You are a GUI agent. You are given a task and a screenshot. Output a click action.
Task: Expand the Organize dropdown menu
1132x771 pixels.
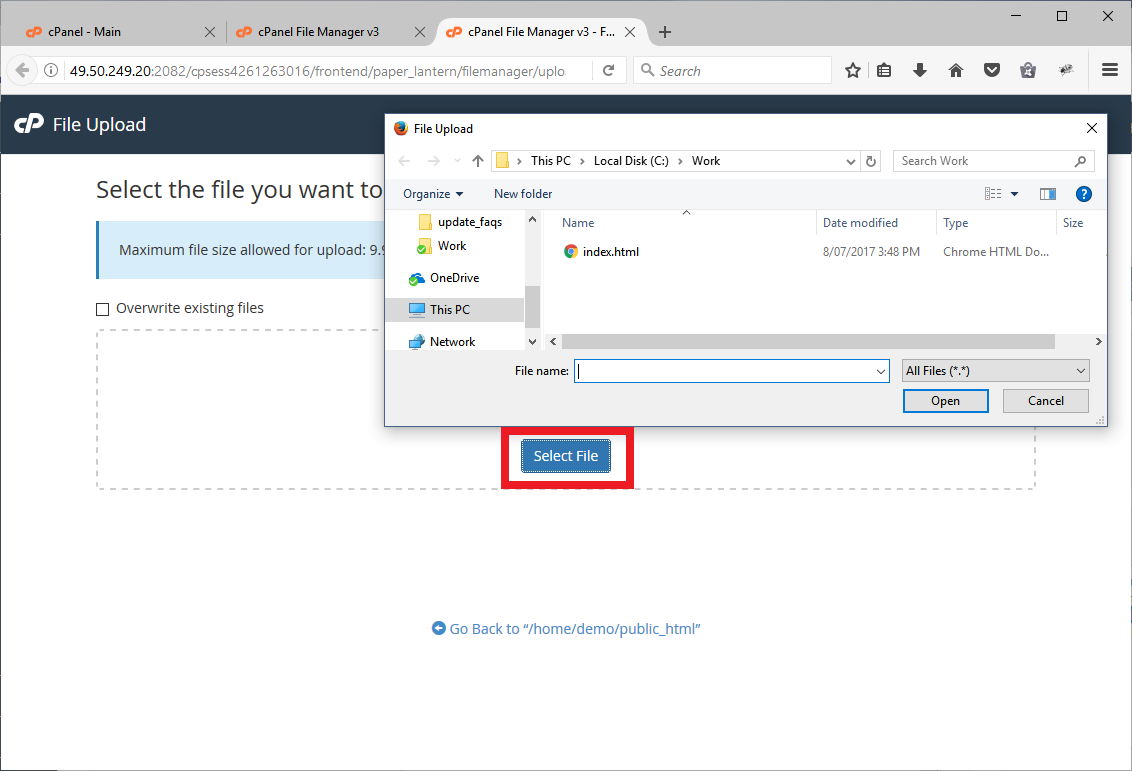tap(433, 194)
